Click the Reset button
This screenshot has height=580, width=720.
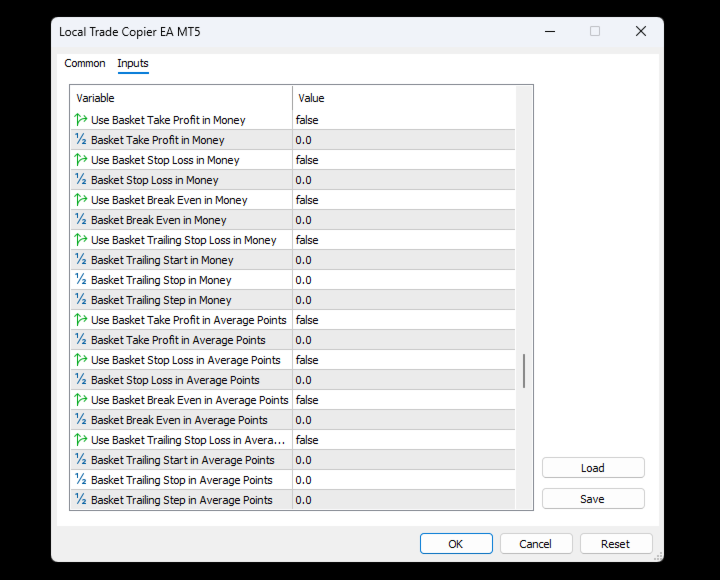pyautogui.click(x=616, y=544)
